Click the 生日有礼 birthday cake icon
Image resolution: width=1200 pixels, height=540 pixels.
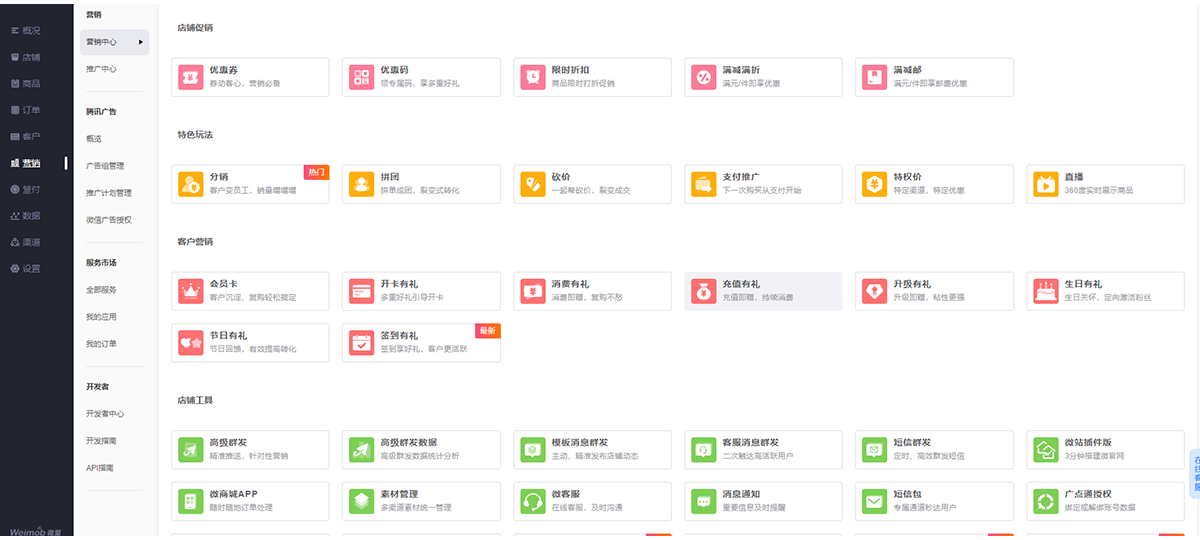pos(1045,291)
